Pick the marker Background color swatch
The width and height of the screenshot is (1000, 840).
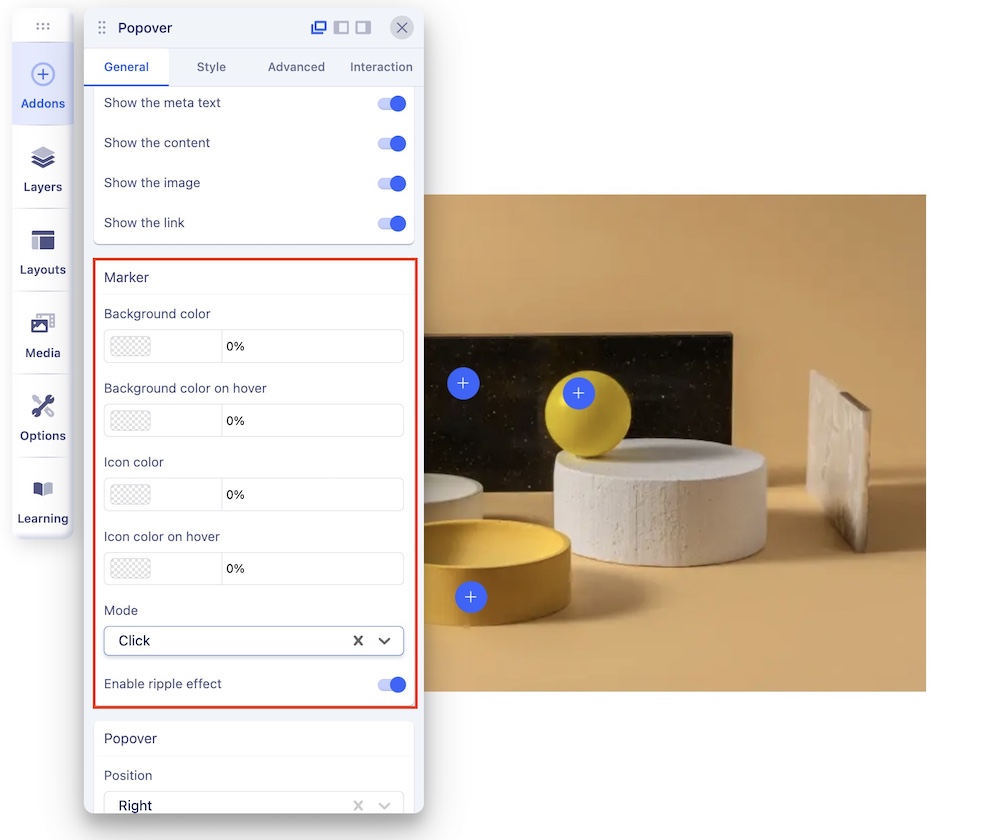pos(131,346)
